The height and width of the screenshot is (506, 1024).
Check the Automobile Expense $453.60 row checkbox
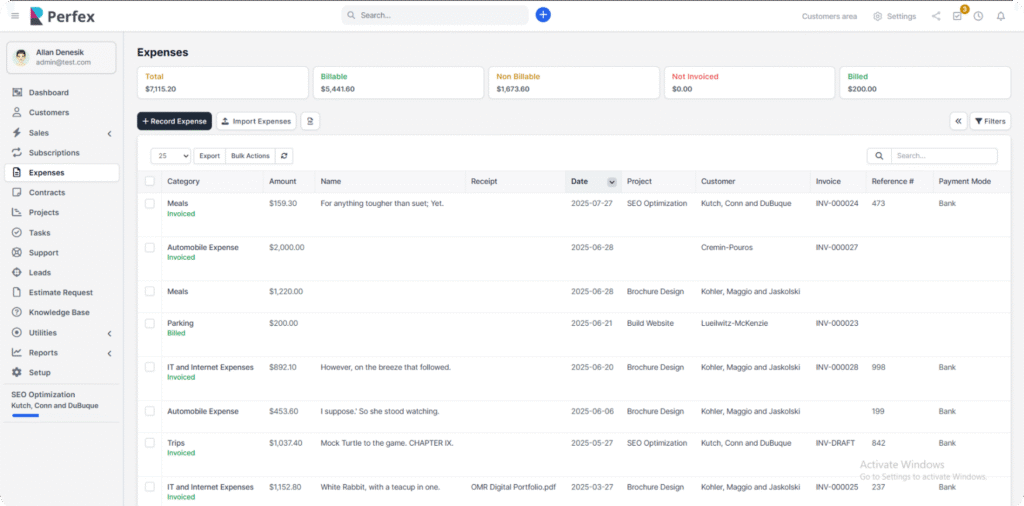click(150, 411)
